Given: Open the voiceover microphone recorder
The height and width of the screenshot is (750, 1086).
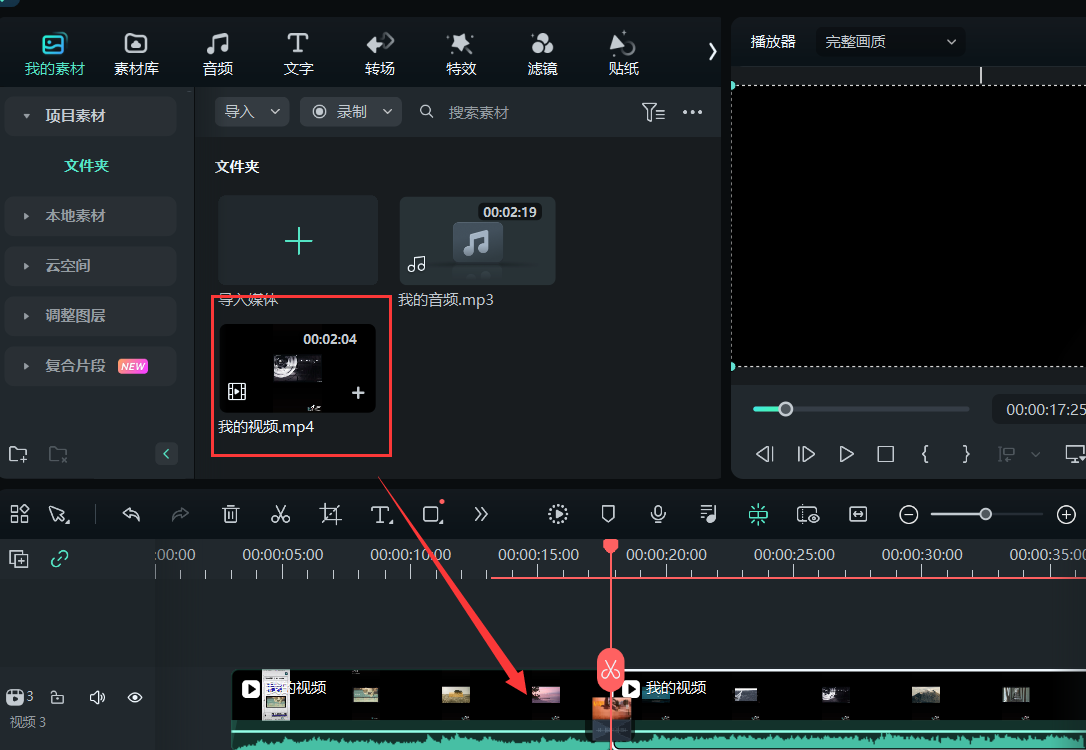Looking at the screenshot, I should 658,514.
